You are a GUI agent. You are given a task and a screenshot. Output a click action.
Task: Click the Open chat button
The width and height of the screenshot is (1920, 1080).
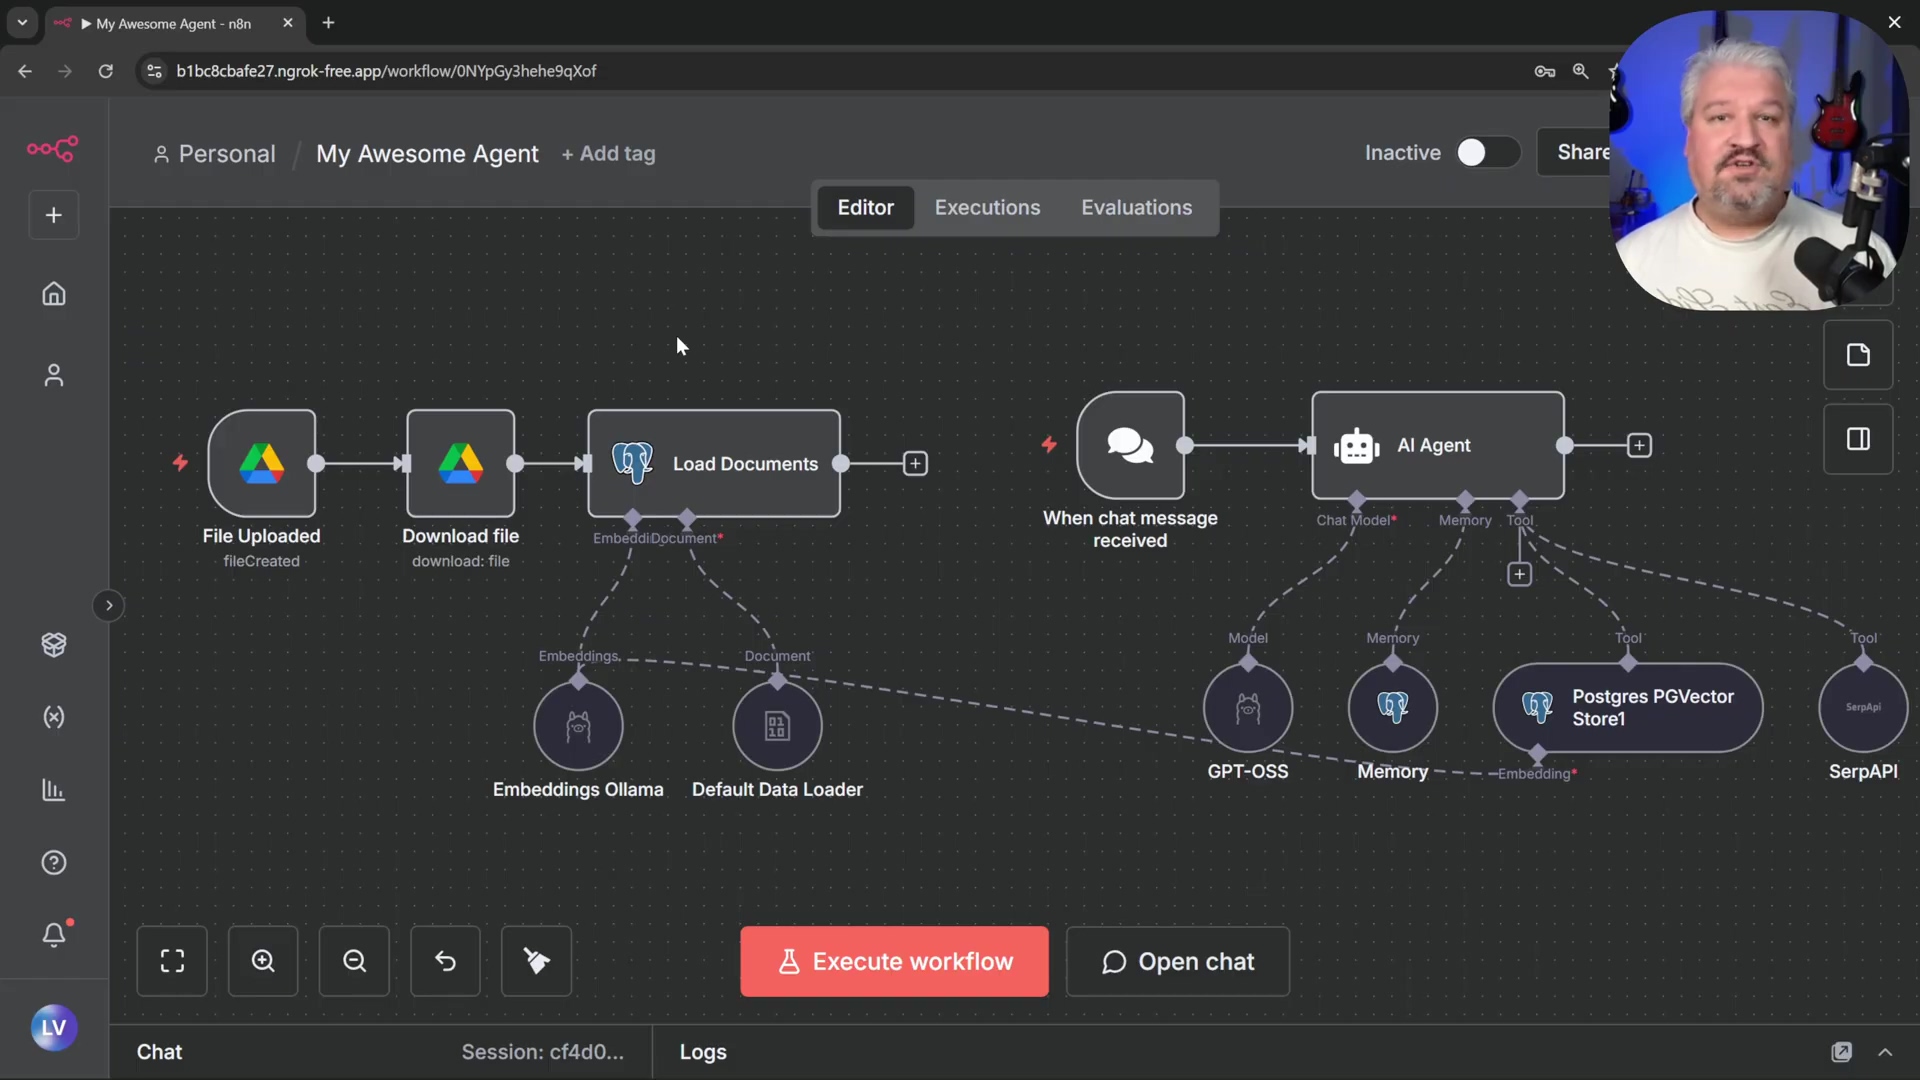coord(1177,961)
